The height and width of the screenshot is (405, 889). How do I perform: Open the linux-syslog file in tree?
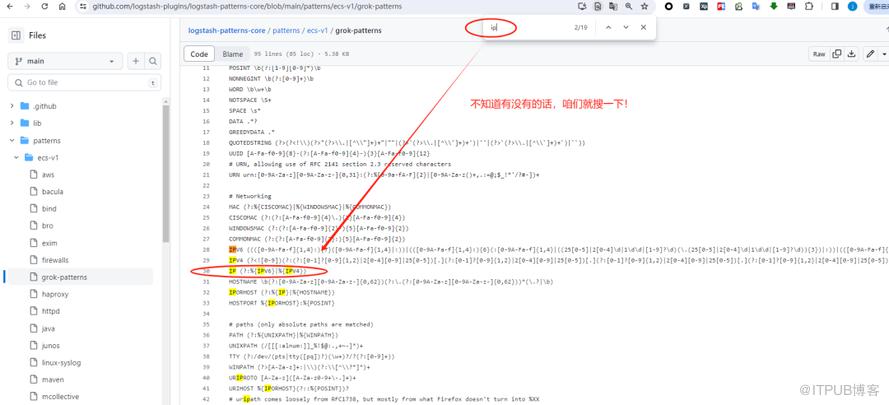click(x=61, y=362)
